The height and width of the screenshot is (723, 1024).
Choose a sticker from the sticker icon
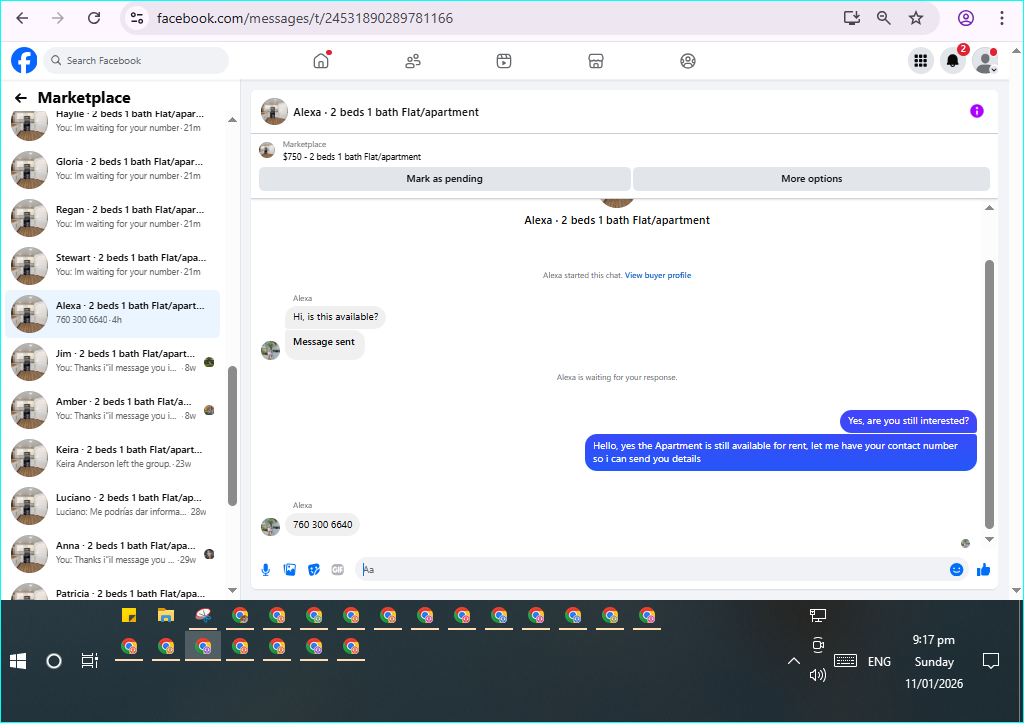tap(314, 570)
